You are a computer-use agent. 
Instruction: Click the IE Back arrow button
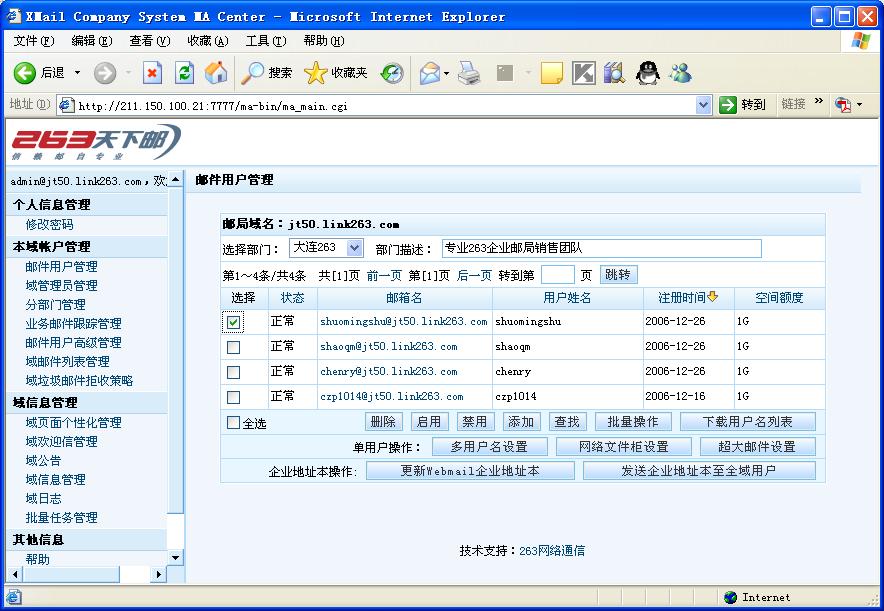click(26, 73)
